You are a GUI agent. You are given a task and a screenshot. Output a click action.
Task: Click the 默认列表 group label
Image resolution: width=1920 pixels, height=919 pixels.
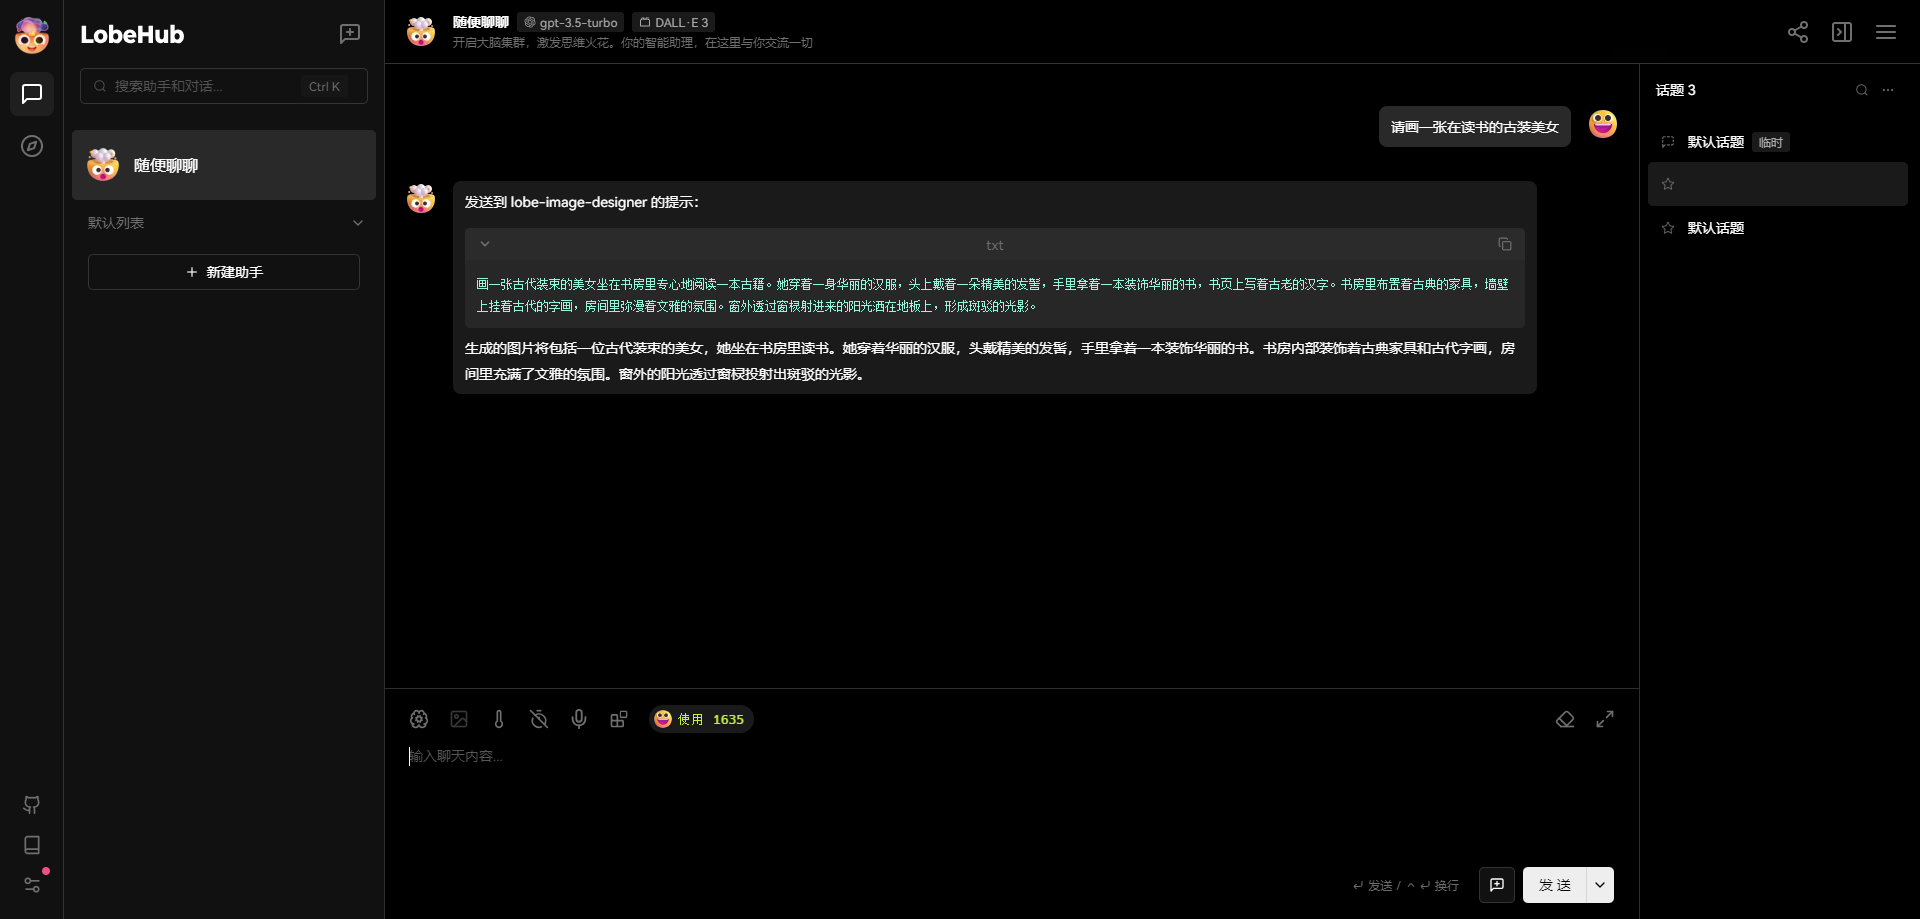116,223
